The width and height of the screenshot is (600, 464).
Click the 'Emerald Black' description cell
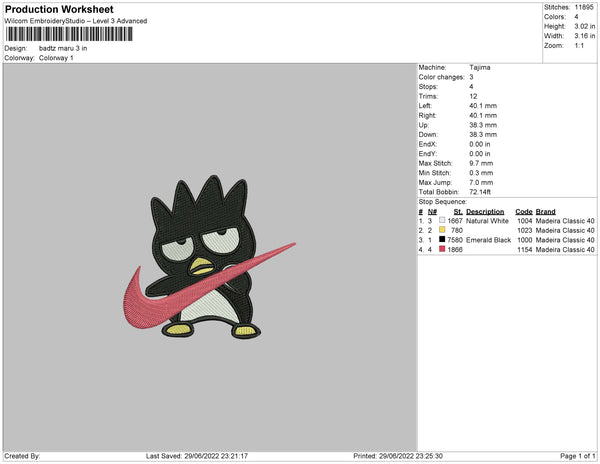click(x=489, y=240)
